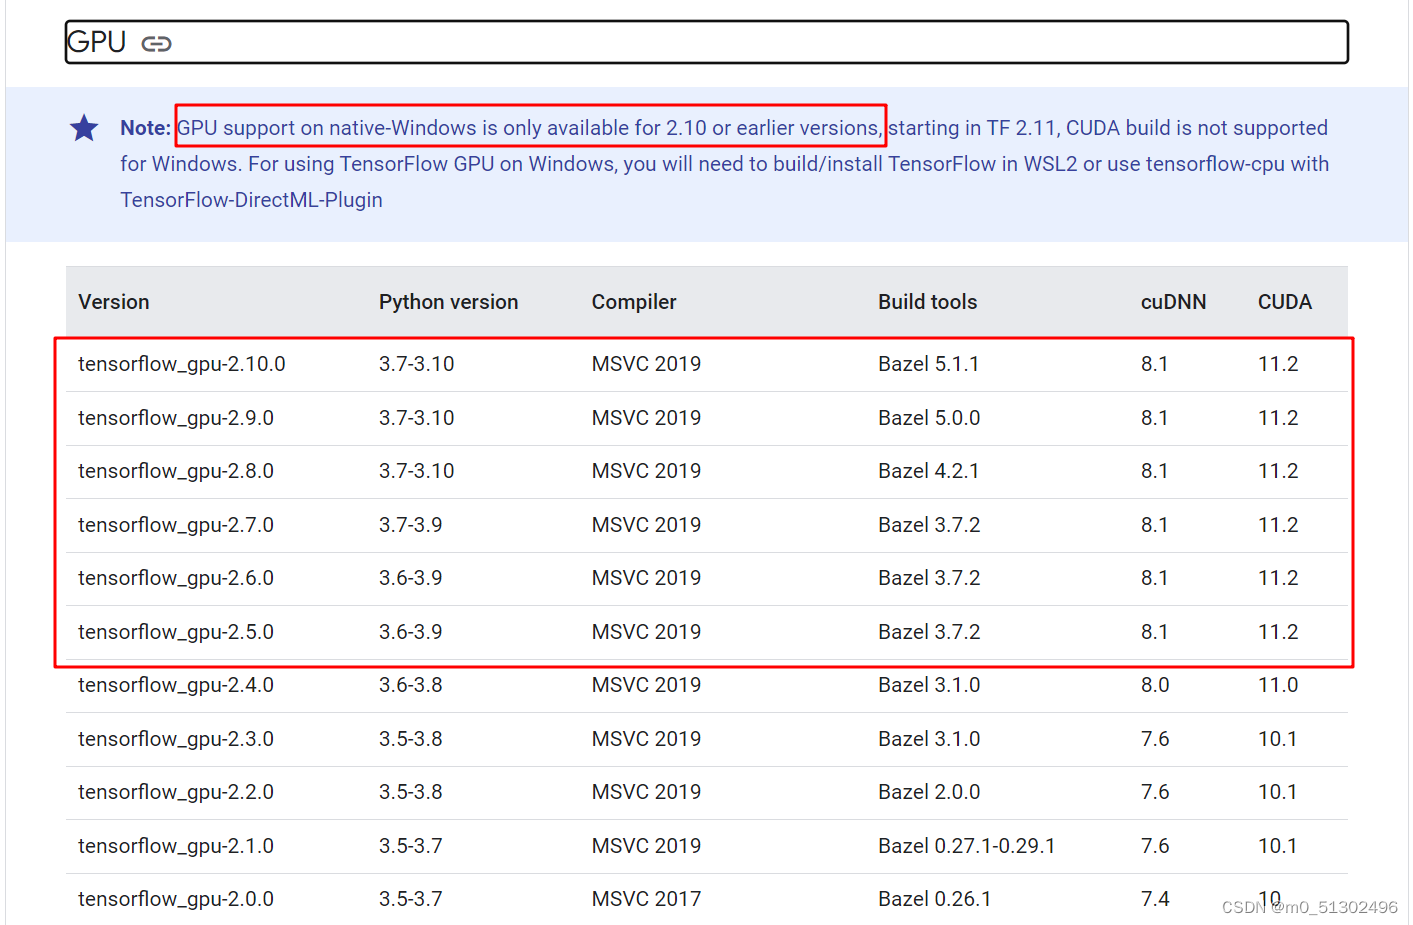The height and width of the screenshot is (925, 1413).
Task: Select the tensorflow_gpu-2.4.0 cell
Action: tap(176, 685)
